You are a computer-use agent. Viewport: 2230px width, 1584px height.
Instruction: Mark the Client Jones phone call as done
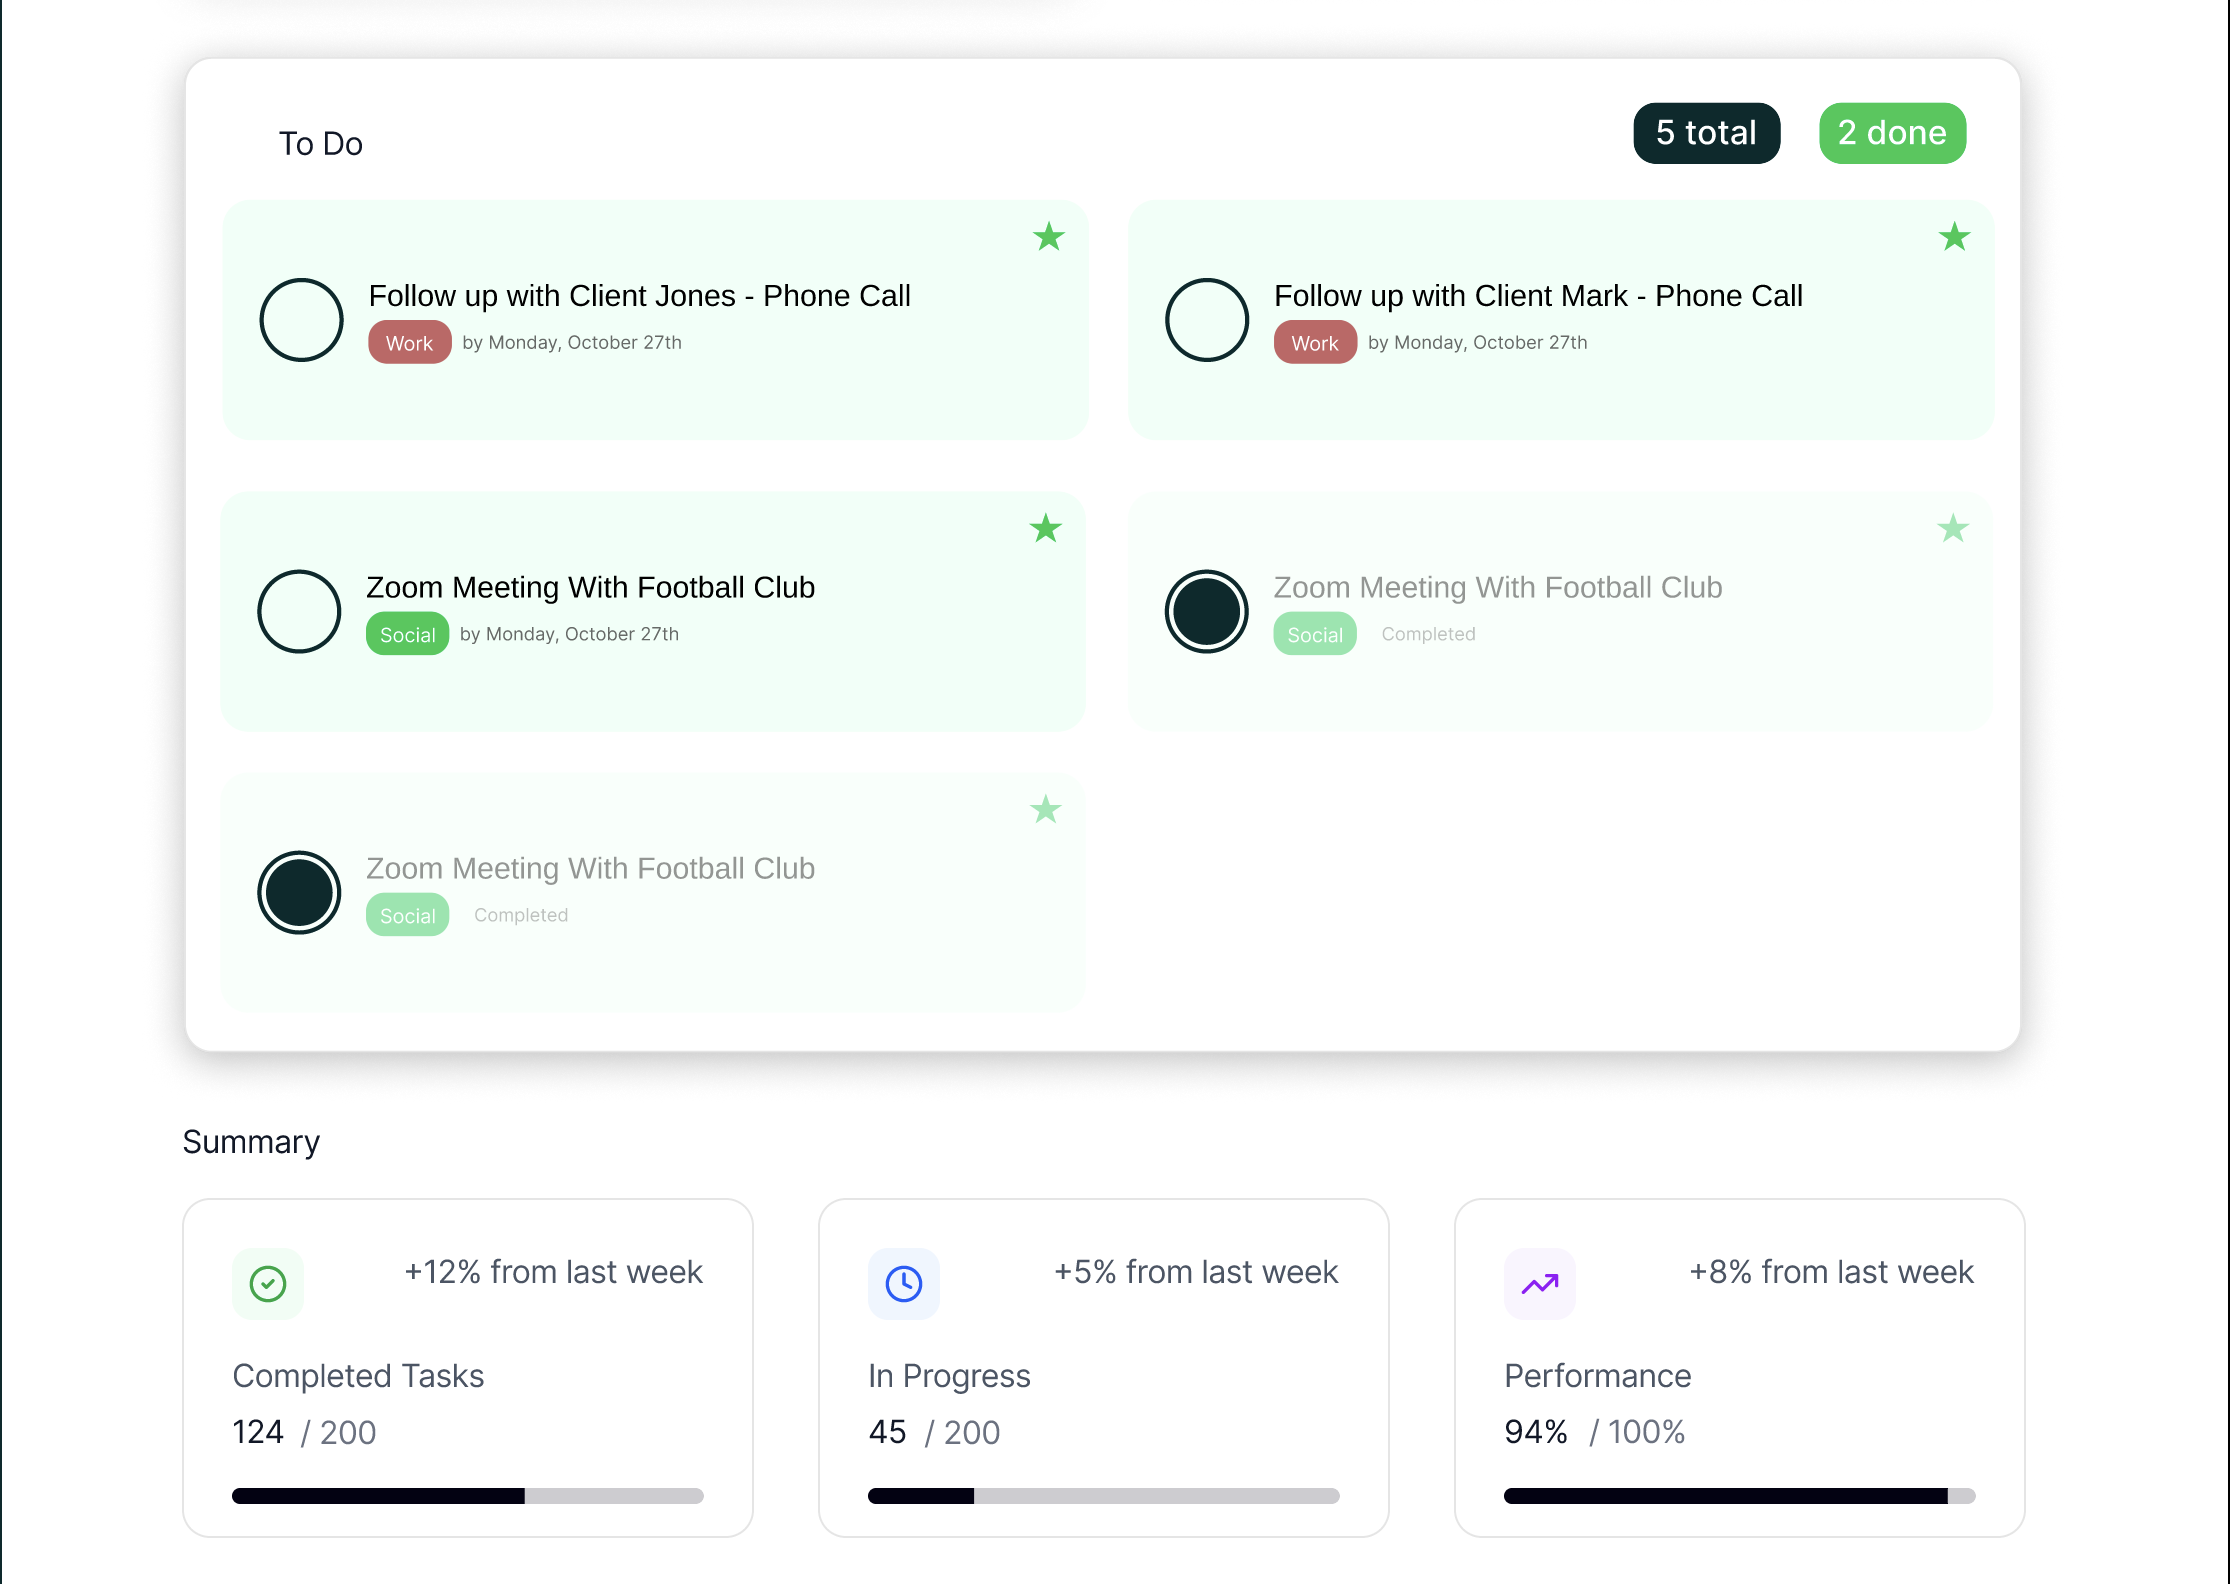pyautogui.click(x=301, y=320)
